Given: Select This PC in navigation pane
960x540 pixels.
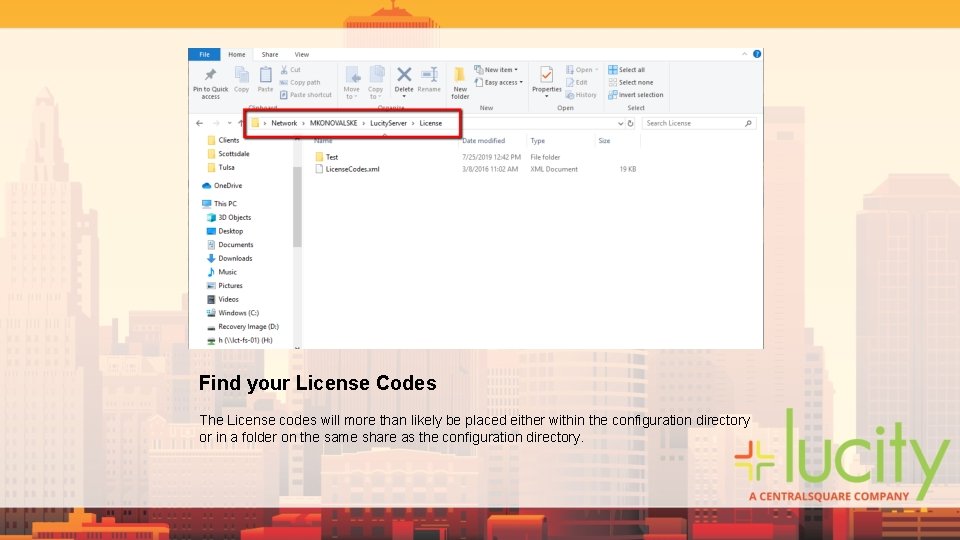Looking at the screenshot, I should 225,204.
